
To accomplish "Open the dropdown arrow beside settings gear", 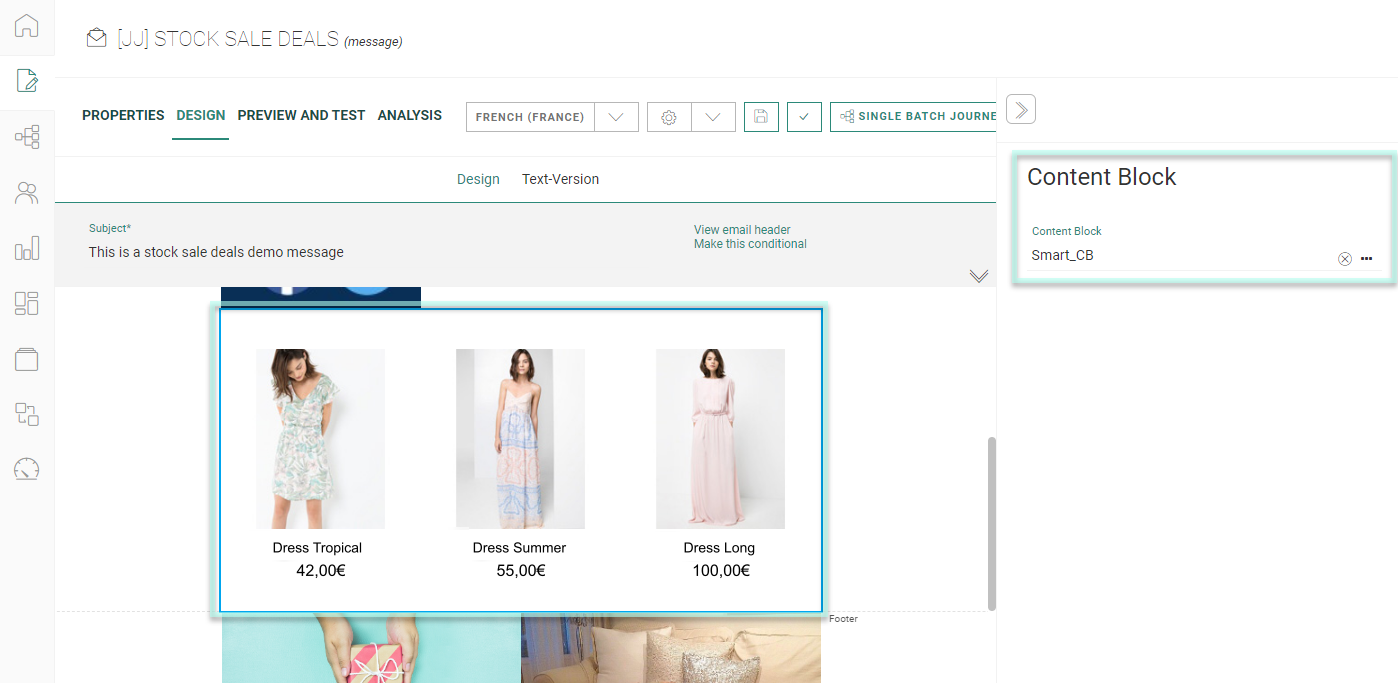I will click(x=713, y=117).
